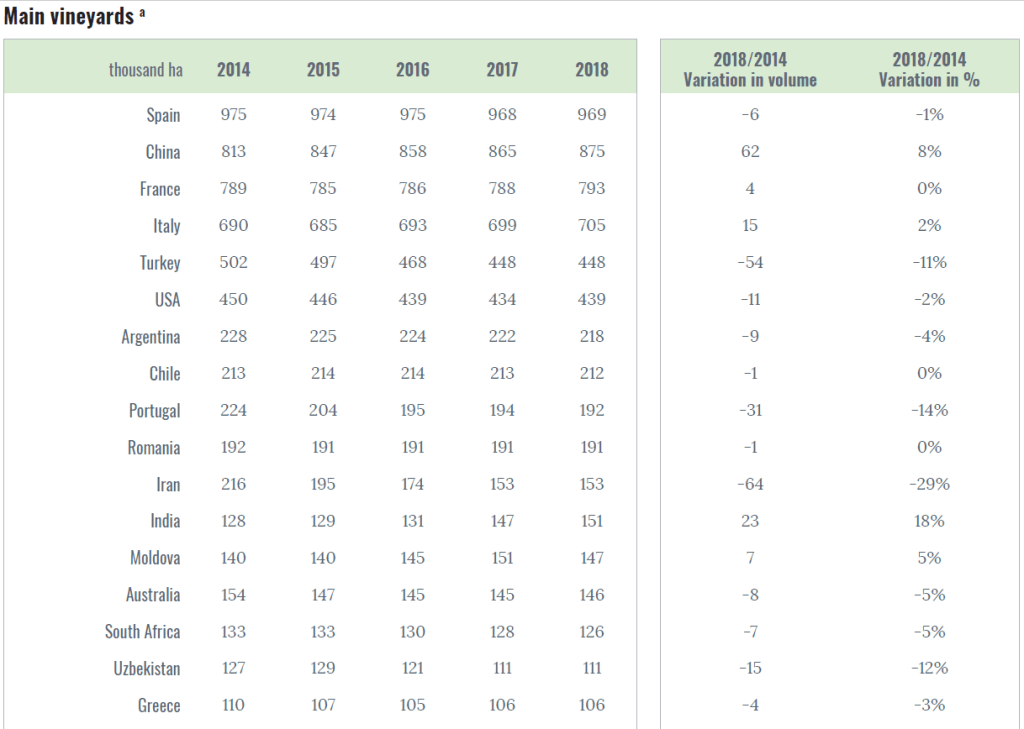The width and height of the screenshot is (1024, 729).
Task: Select India's 18% variation value
Action: [x=929, y=521]
